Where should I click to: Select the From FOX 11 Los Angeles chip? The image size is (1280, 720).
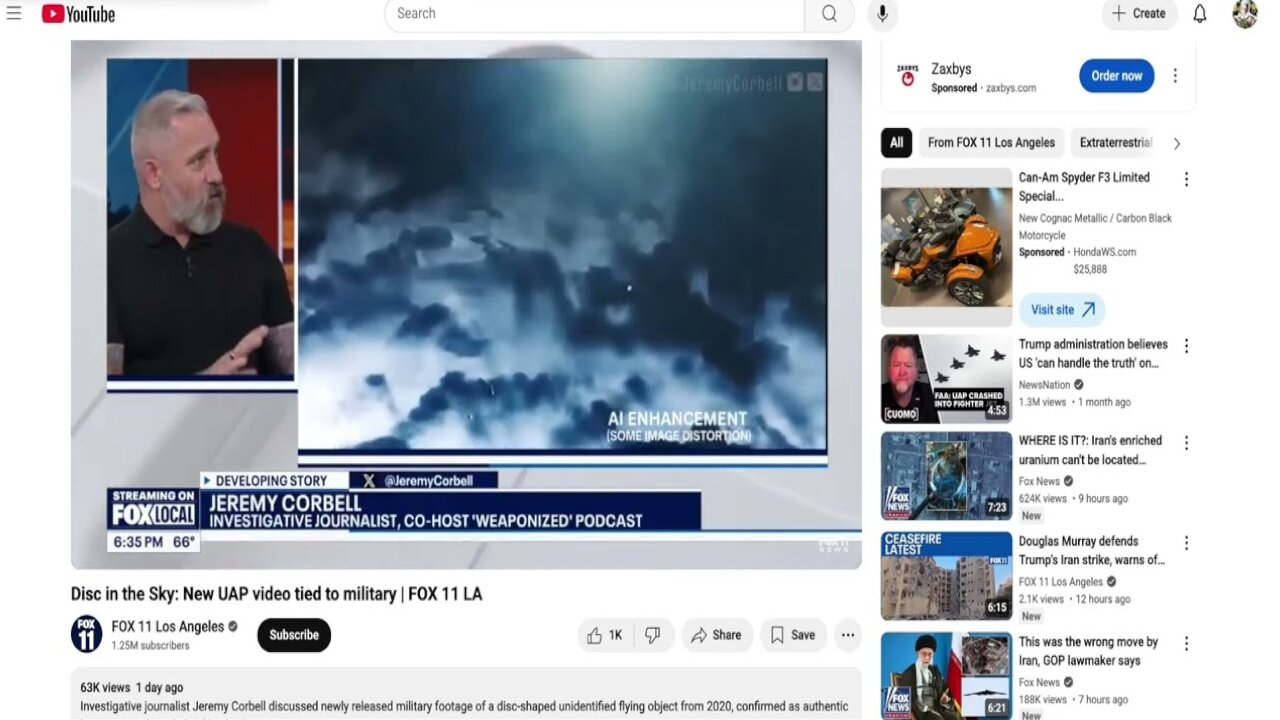click(x=991, y=143)
